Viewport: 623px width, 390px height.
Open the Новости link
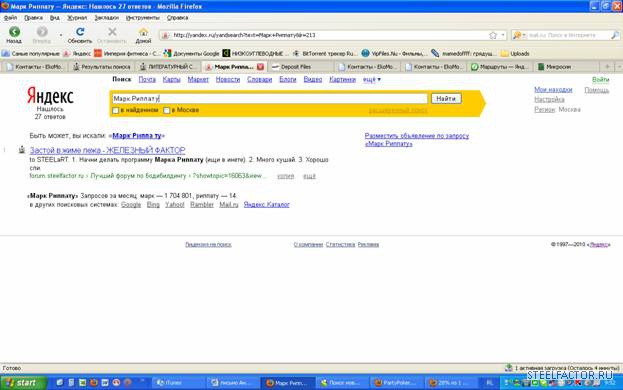coord(228,79)
